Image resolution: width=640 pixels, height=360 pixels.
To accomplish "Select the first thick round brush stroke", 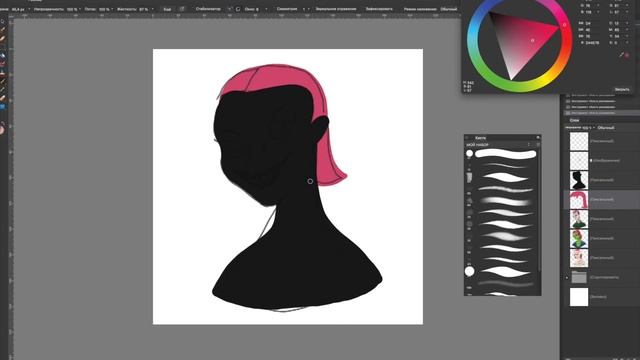I will coord(505,154).
